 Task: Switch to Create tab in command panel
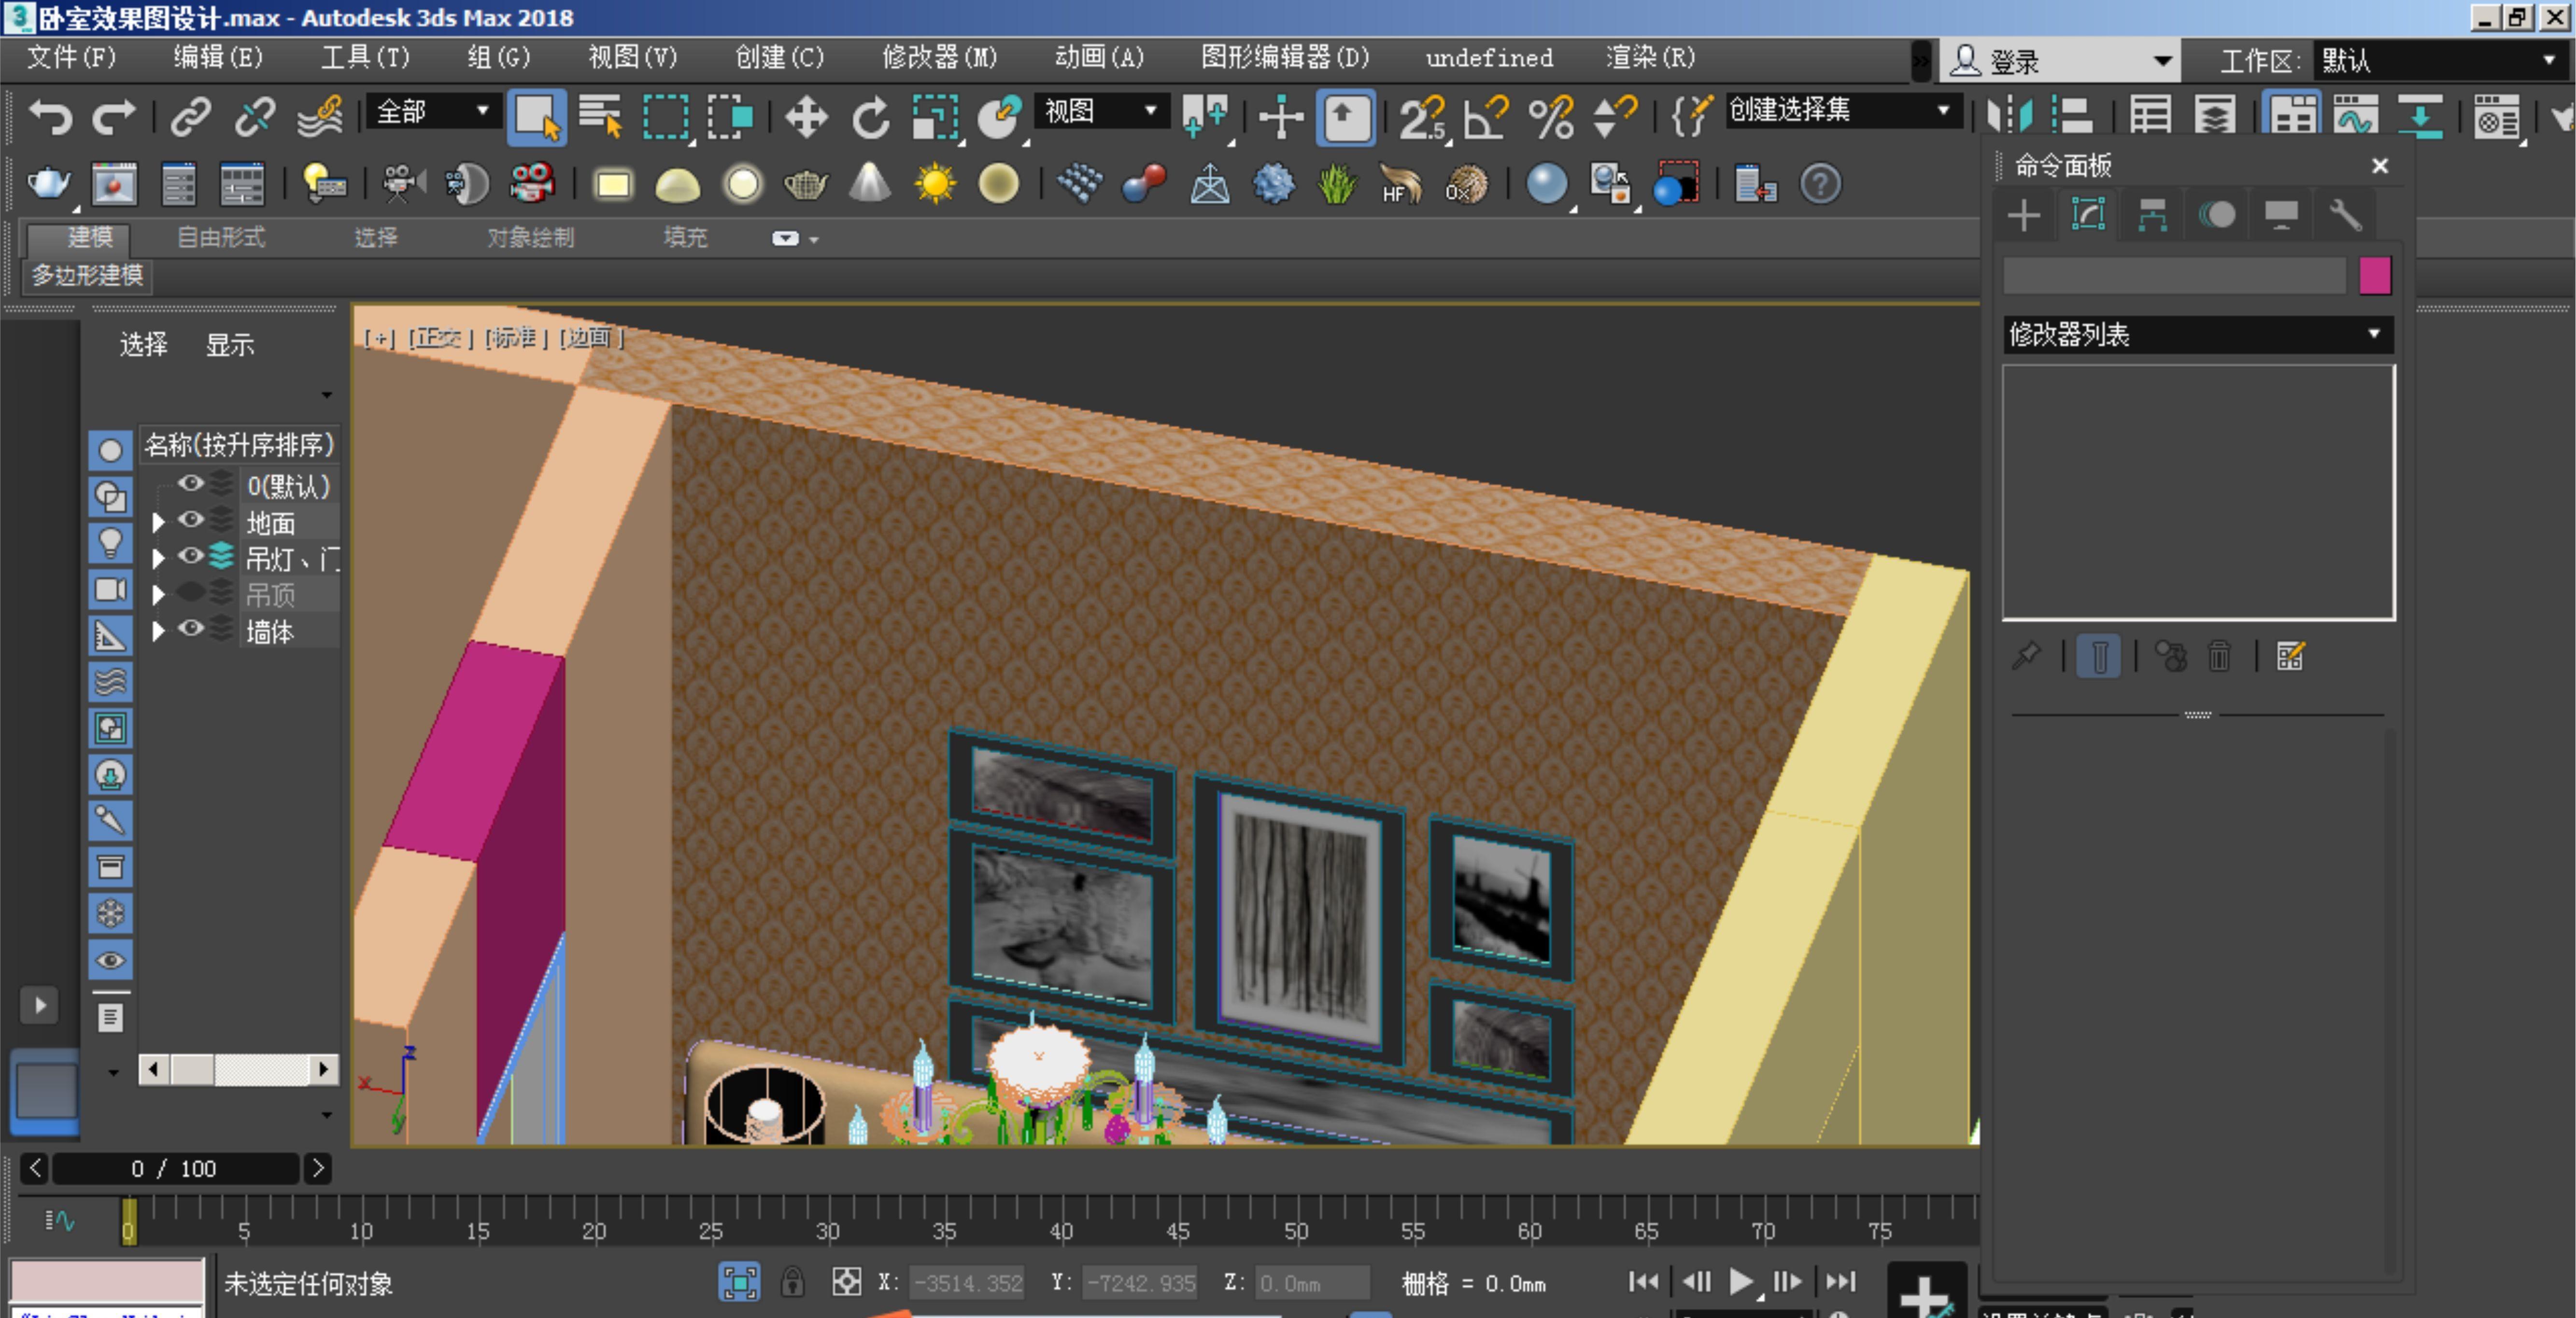coord(2024,215)
